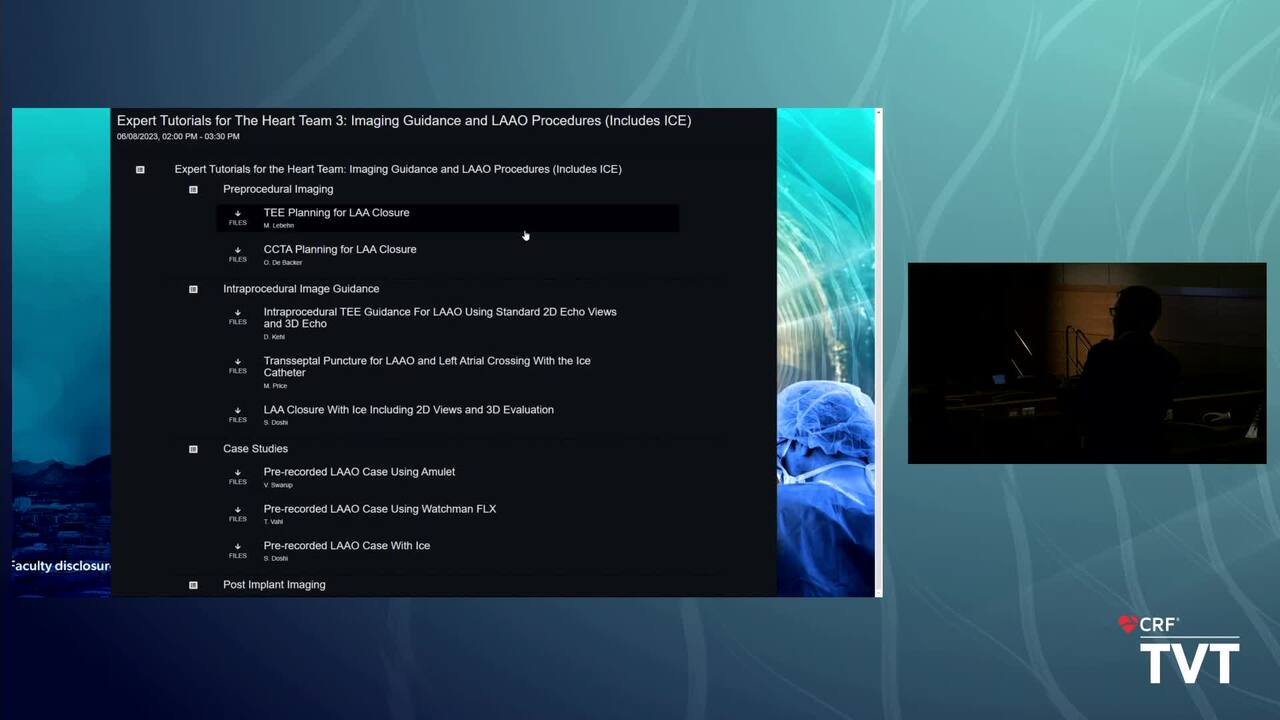Collapse the top-level Expert Tutorials session tree
Screen dimensions: 1280x720
coord(140,170)
